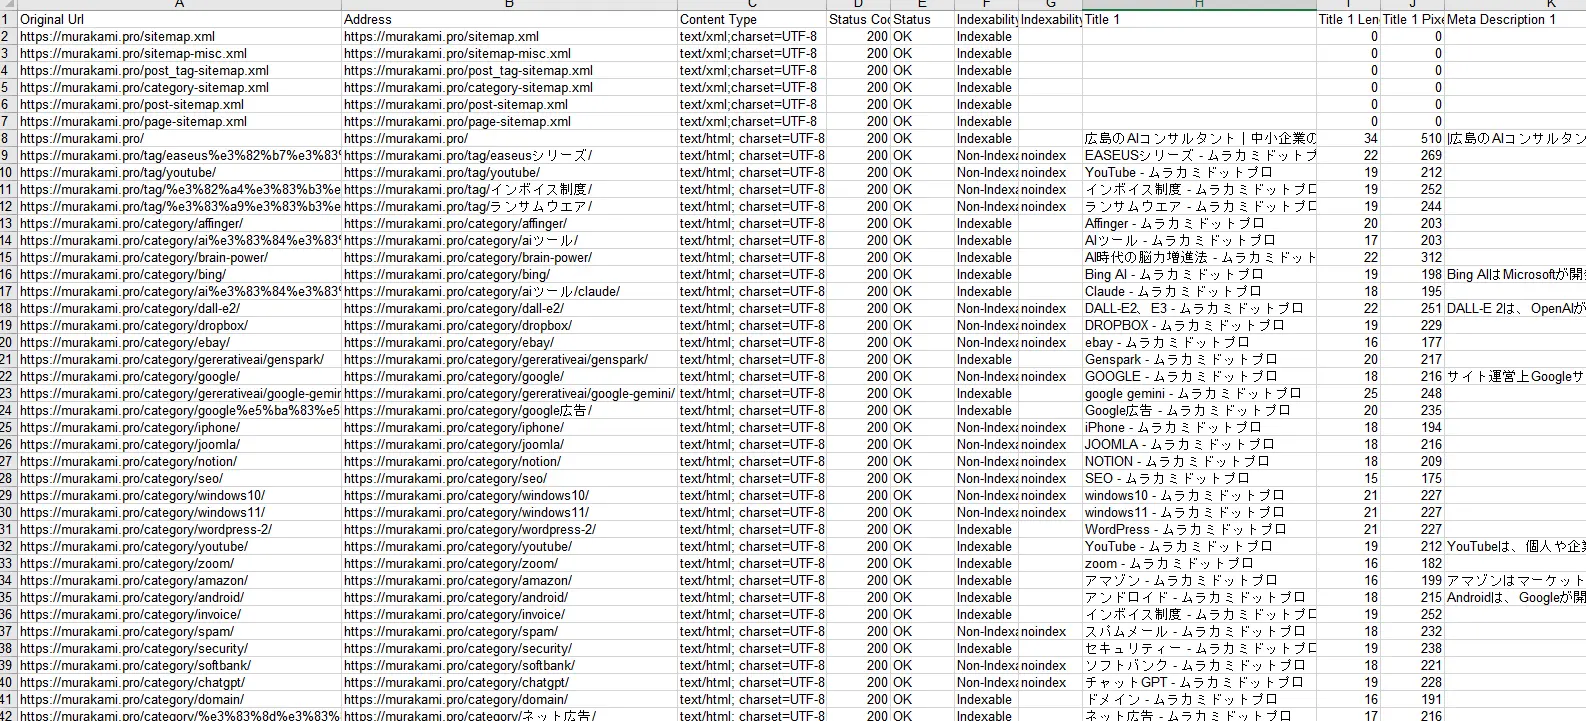Select title cell "windows10 - ムラカミドットブロ"
1586x721 pixels.
pyautogui.click(x=1199, y=495)
